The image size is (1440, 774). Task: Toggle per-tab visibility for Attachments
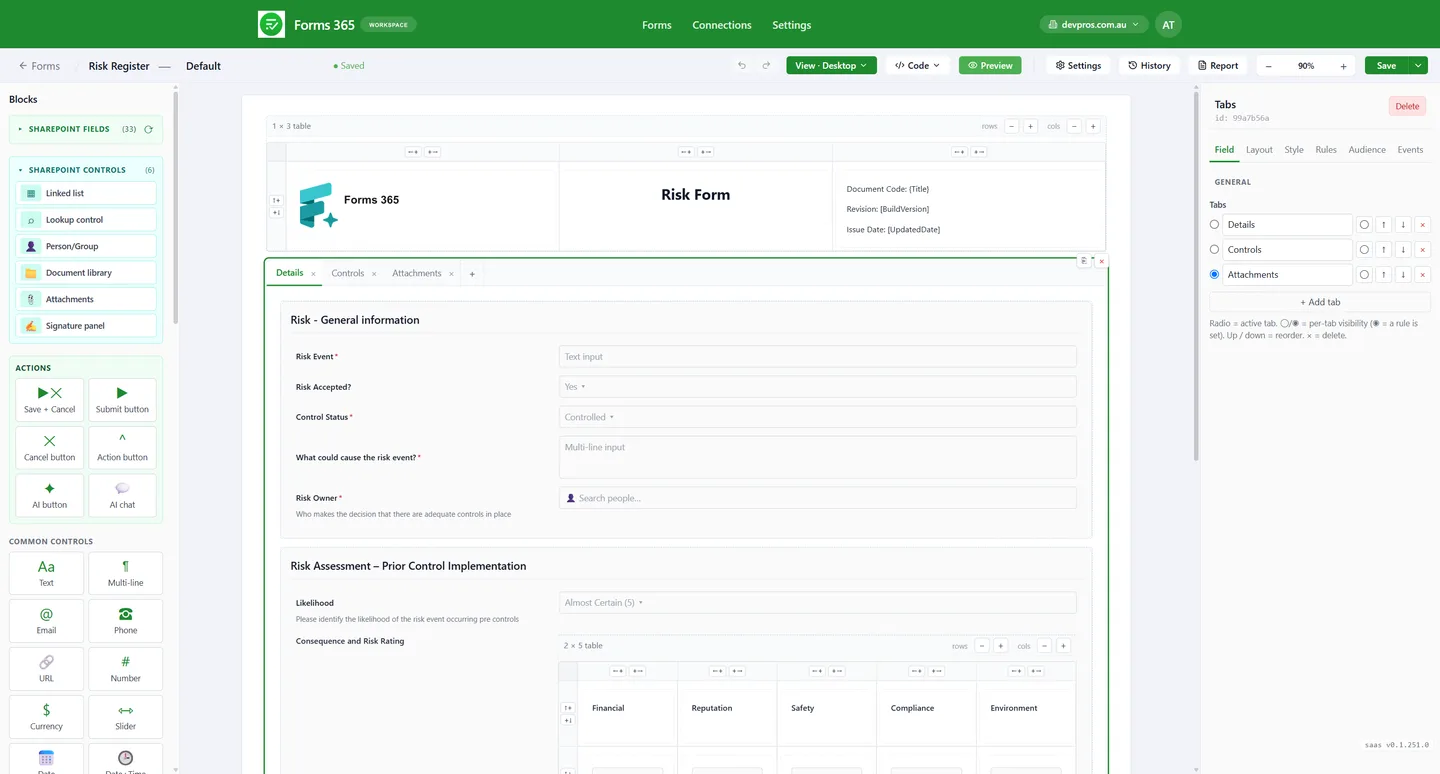pos(1364,274)
